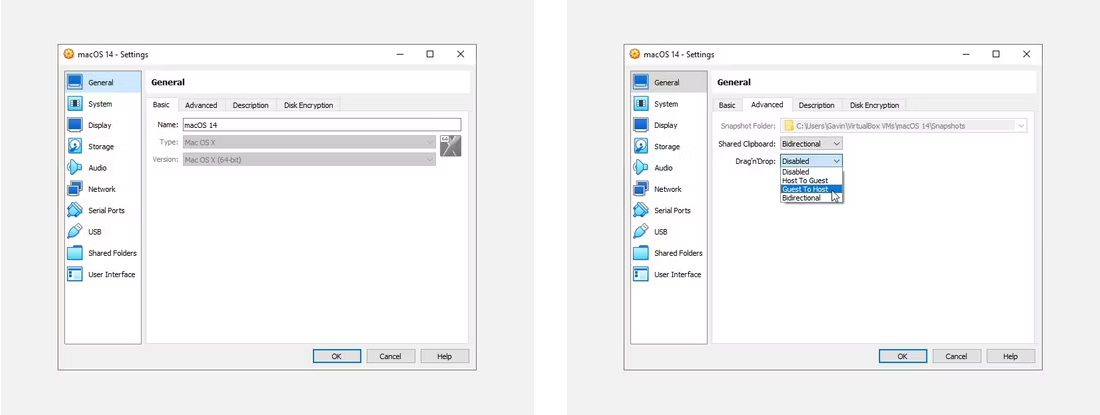Click the Name field containing macOS 14
The width and height of the screenshot is (1100, 415).
pyautogui.click(x=321, y=125)
